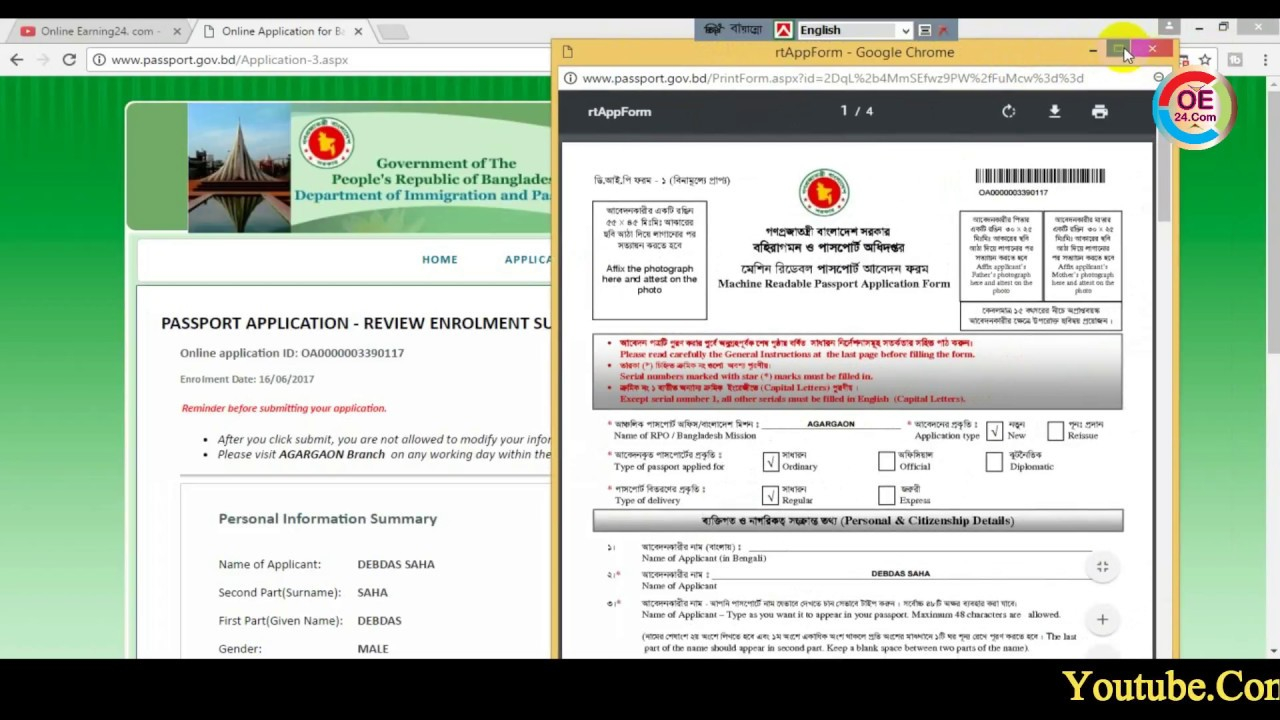Open Chrome three-dot menu
The width and height of the screenshot is (1280, 720).
pyautogui.click(x=1265, y=60)
